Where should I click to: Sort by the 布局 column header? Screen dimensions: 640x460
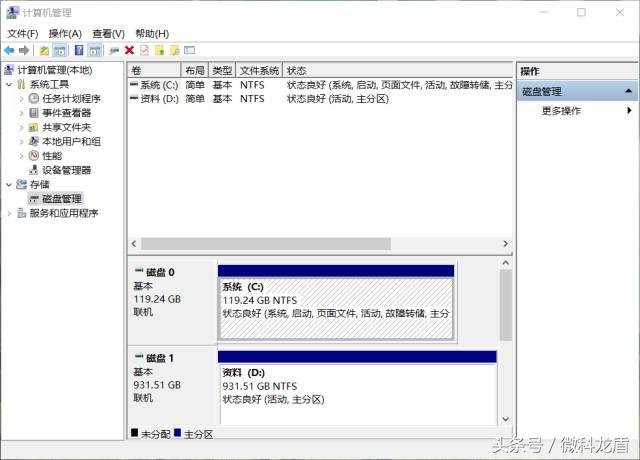(x=195, y=71)
